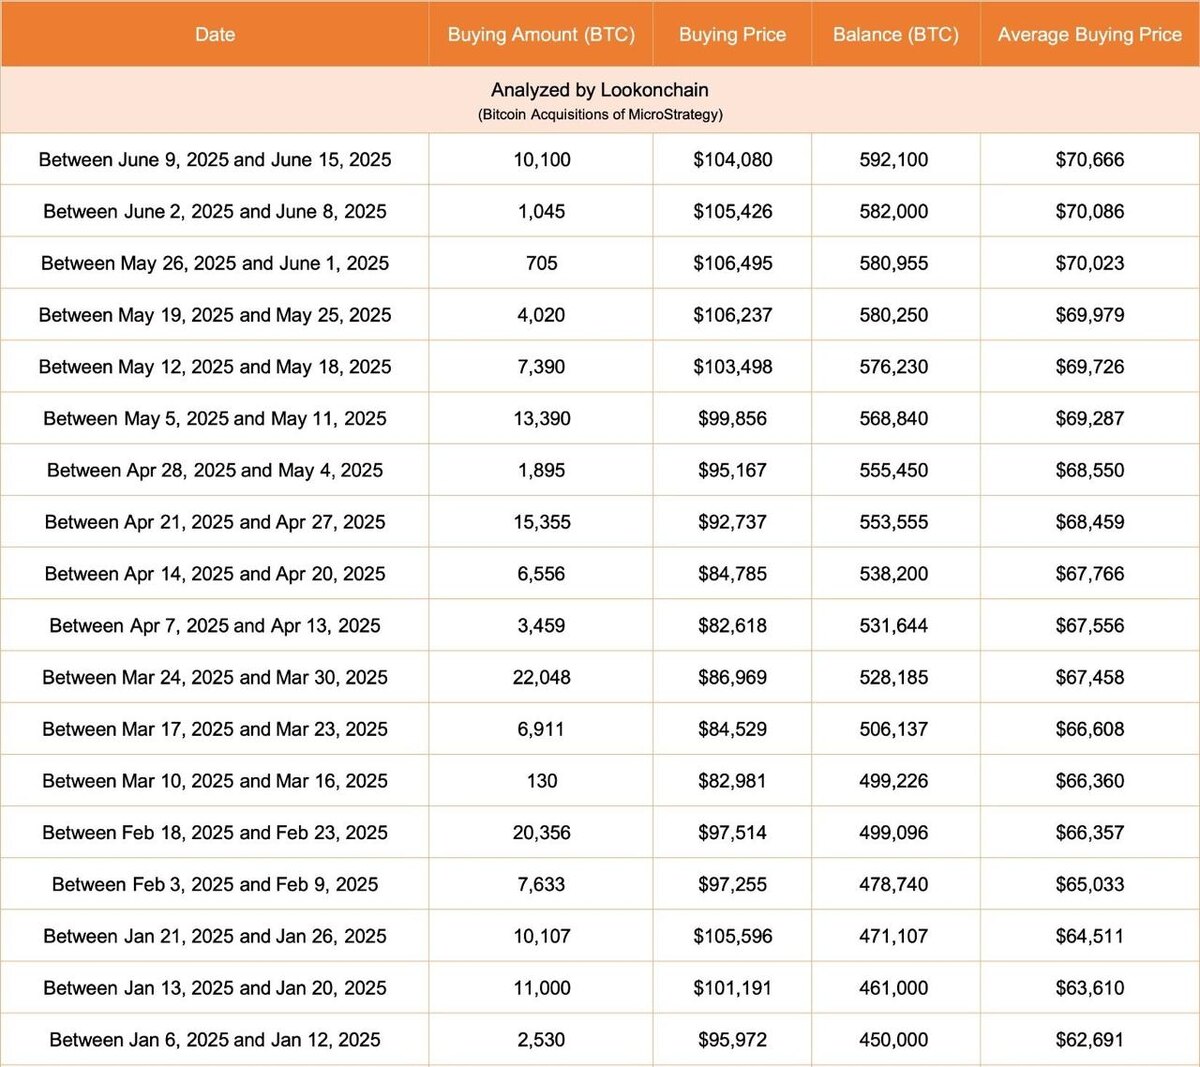Click the Bitcoin Acquisitions of MicroStrategy subtitle
Screen dimensions: 1200x1067
[x=600, y=114]
